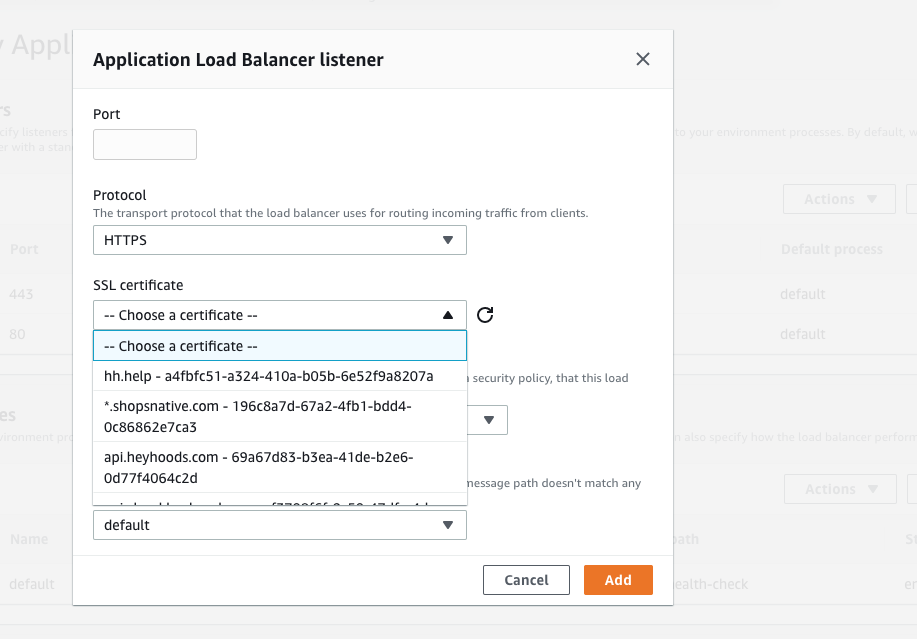This screenshot has width=917, height=639.
Task: Close the Application Load Balancer listener dialog
Action: point(643,59)
